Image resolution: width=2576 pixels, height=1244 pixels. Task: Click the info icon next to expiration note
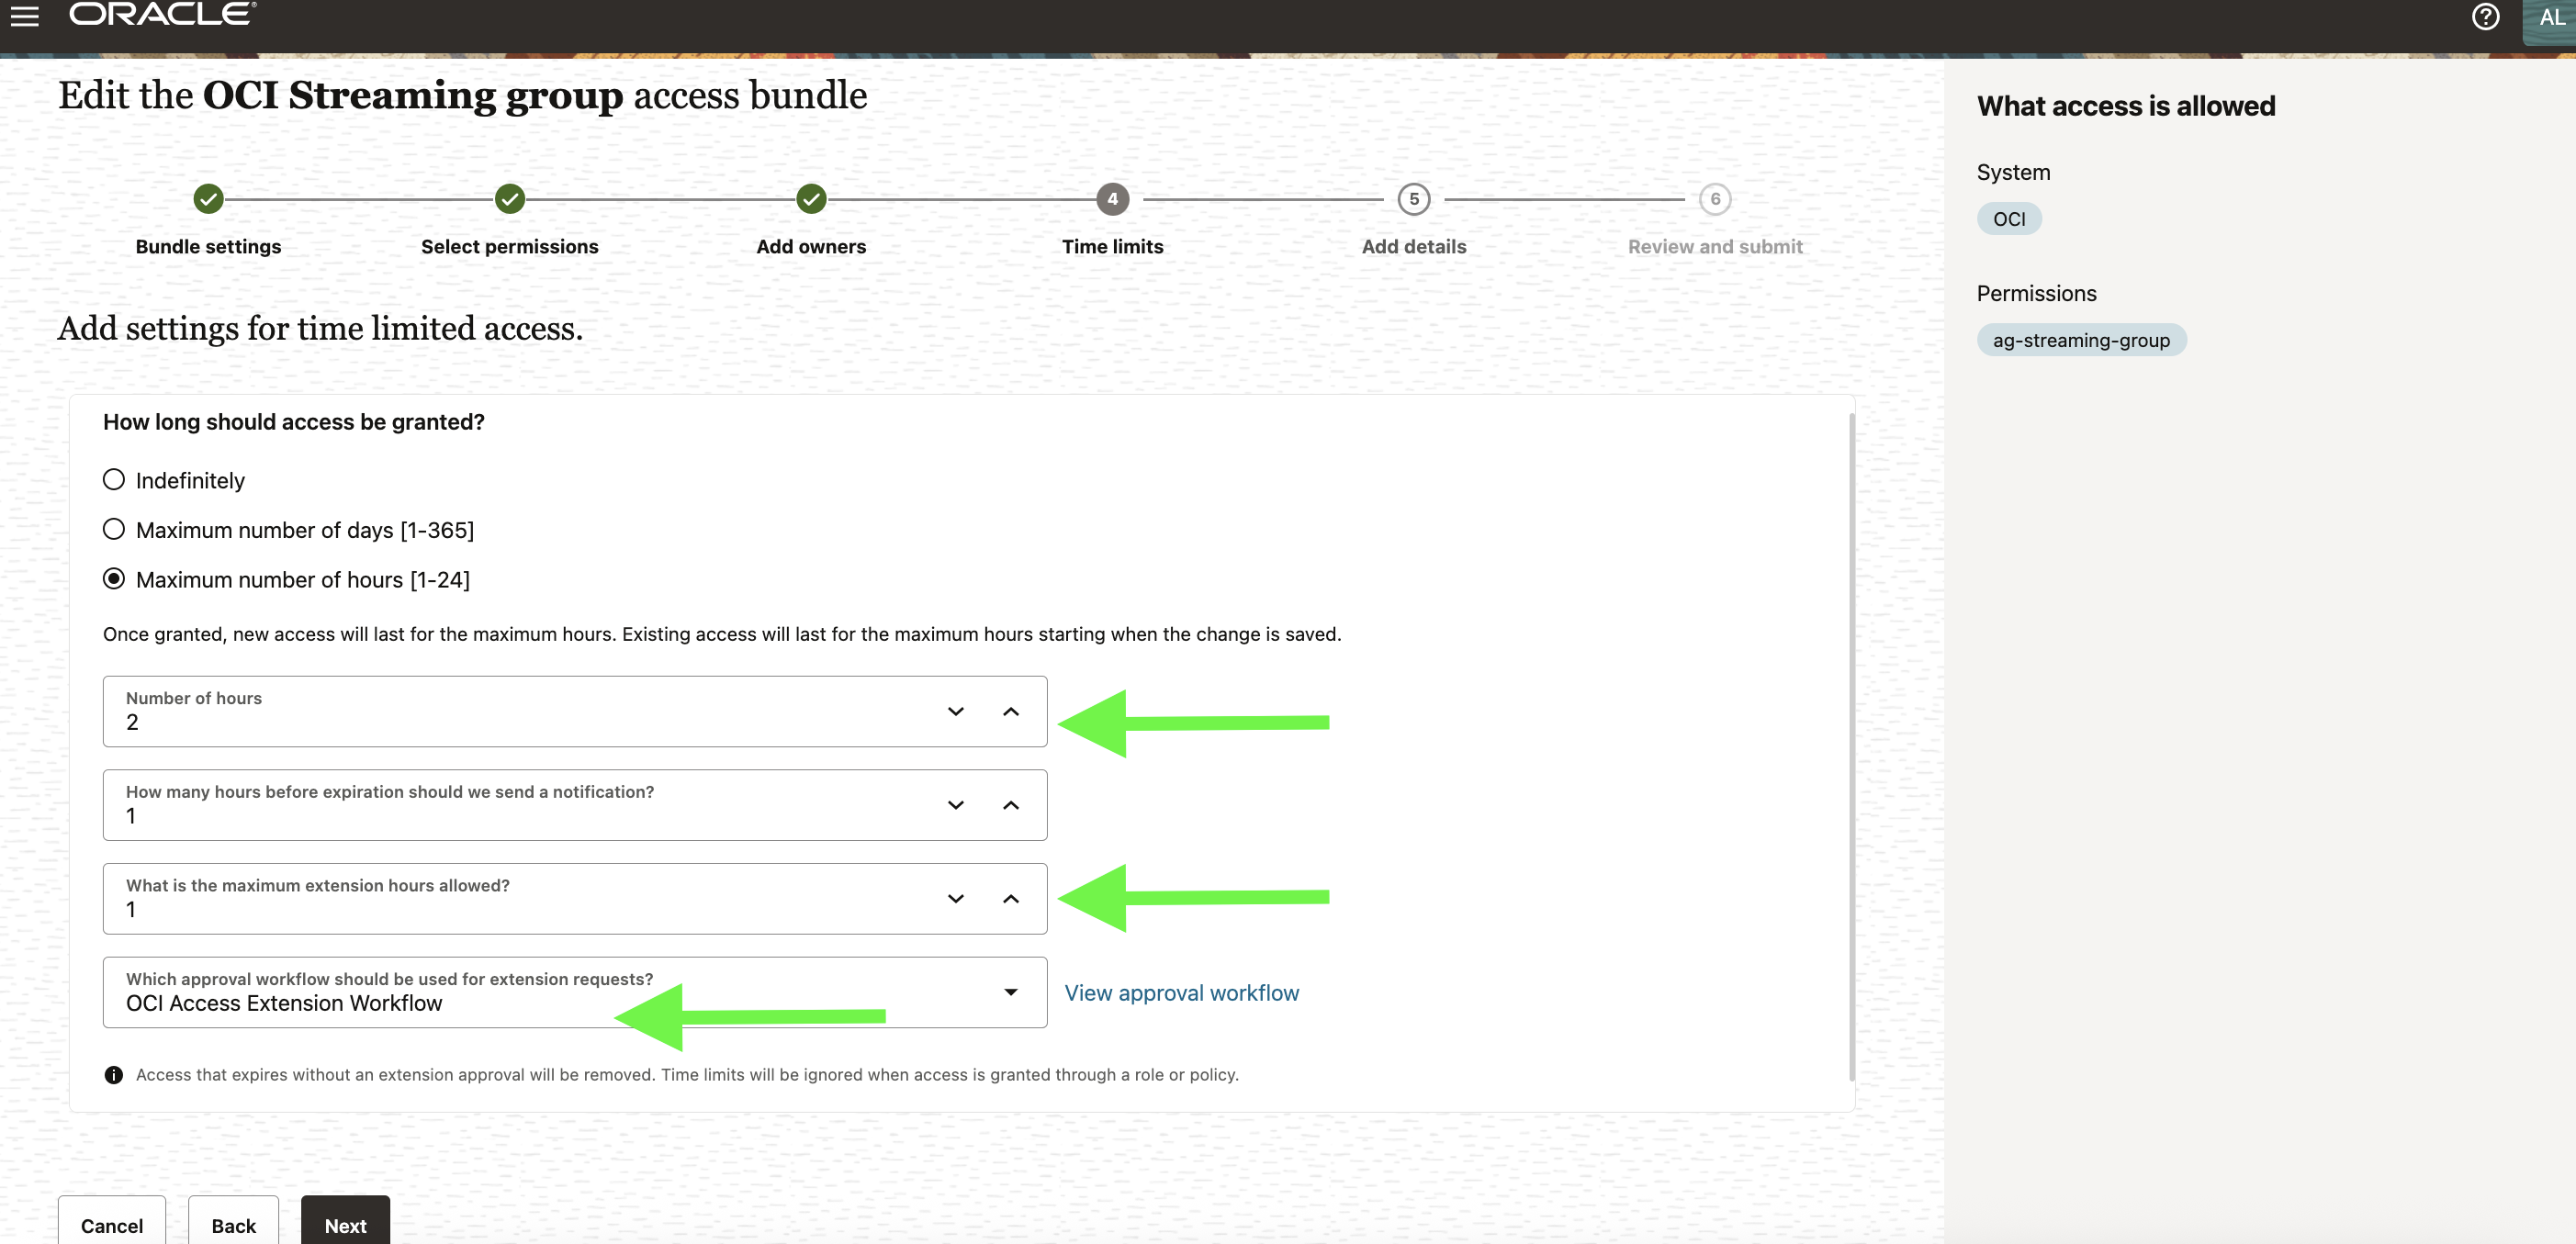pos(114,1074)
